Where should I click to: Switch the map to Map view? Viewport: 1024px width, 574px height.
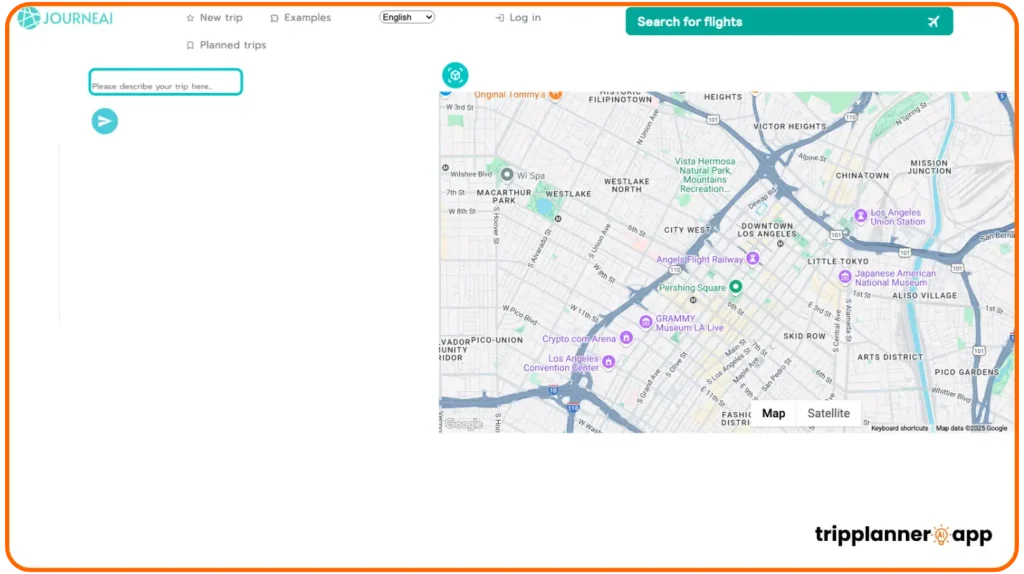(773, 413)
